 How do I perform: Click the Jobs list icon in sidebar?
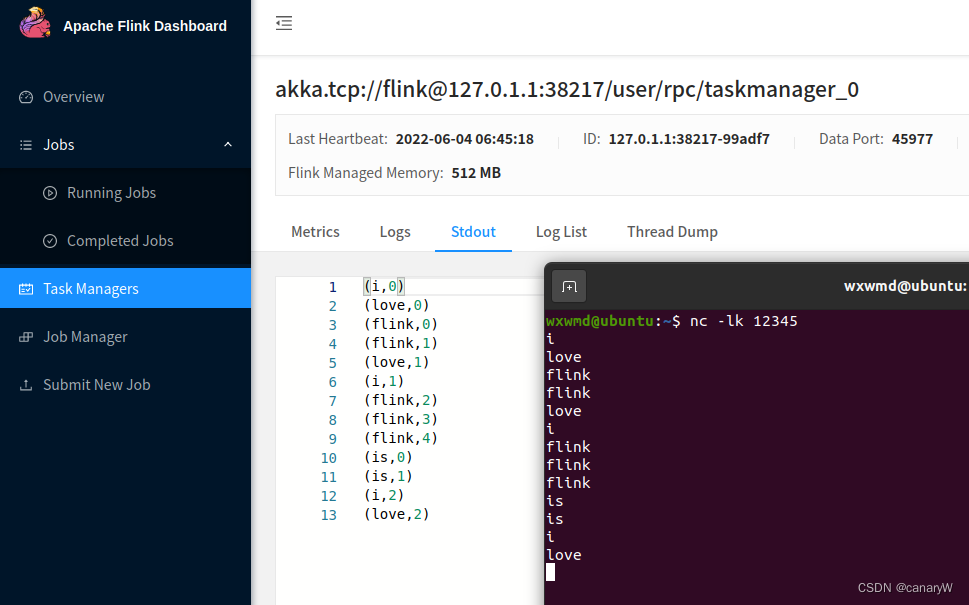coord(25,144)
